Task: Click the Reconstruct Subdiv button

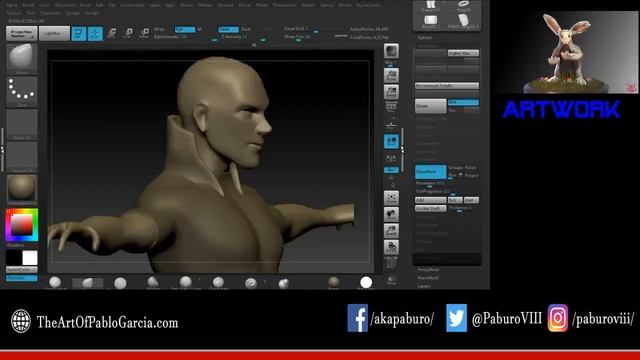Action: coord(447,86)
